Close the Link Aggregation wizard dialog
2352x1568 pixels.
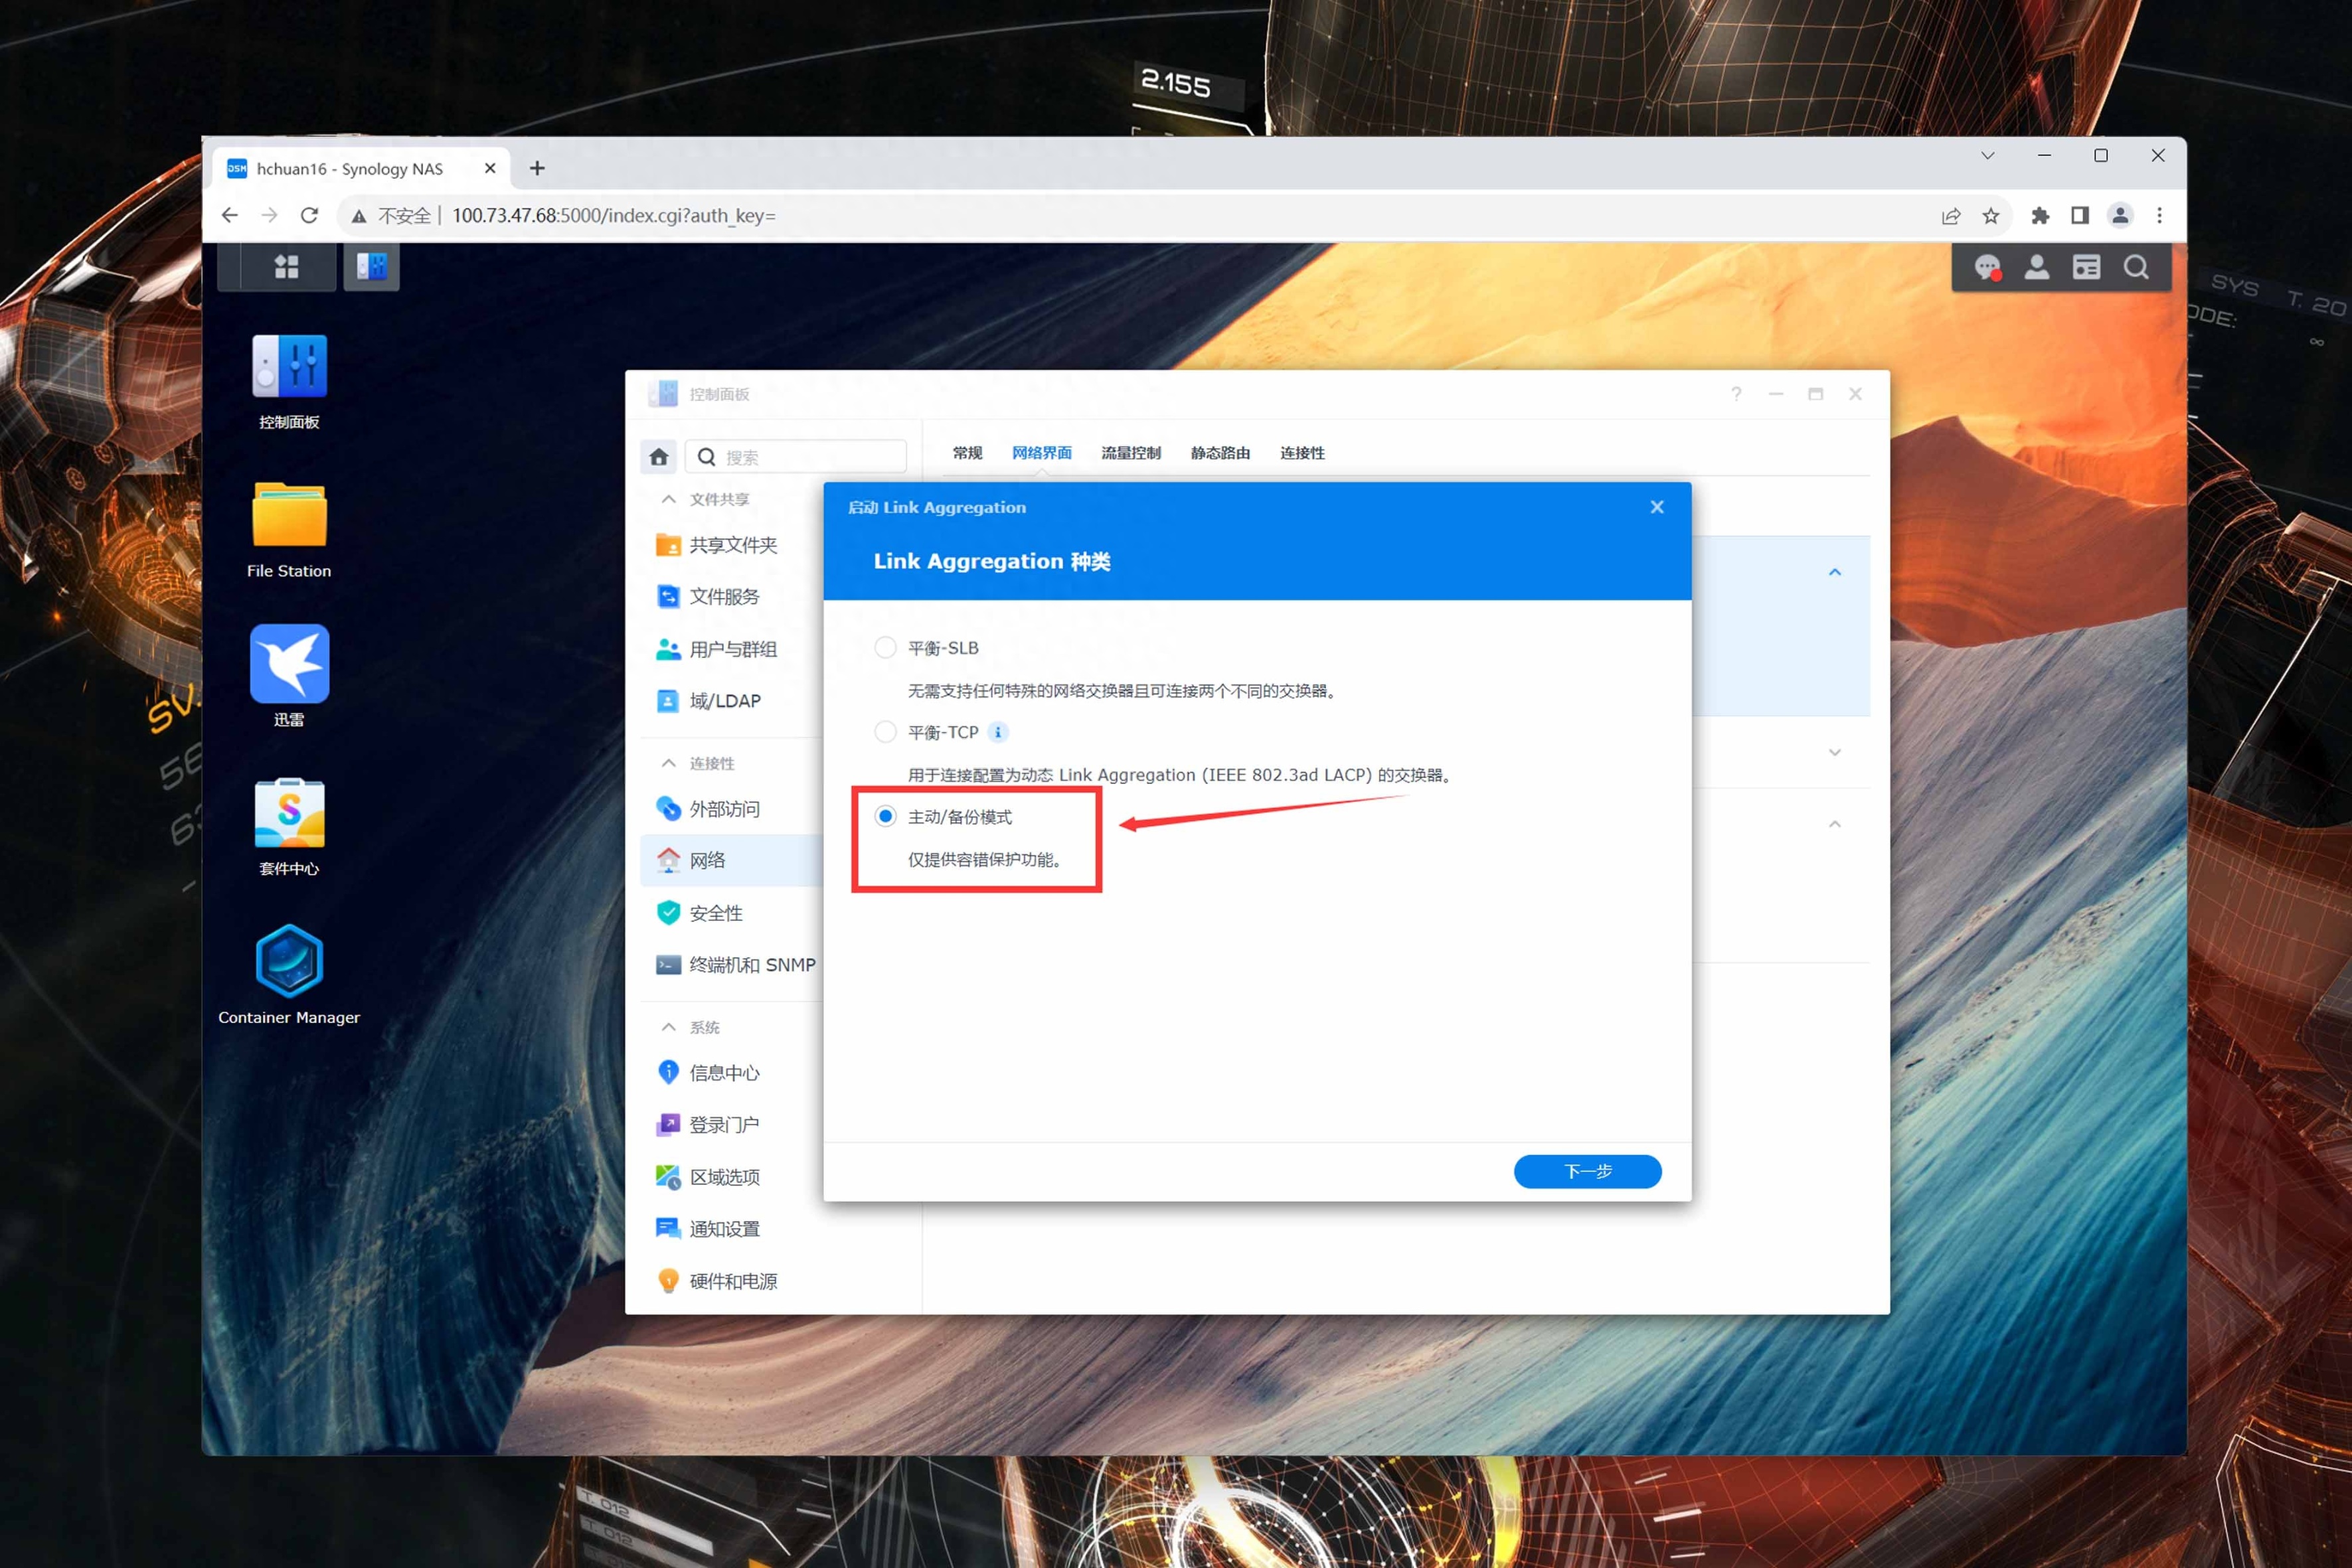point(1657,507)
